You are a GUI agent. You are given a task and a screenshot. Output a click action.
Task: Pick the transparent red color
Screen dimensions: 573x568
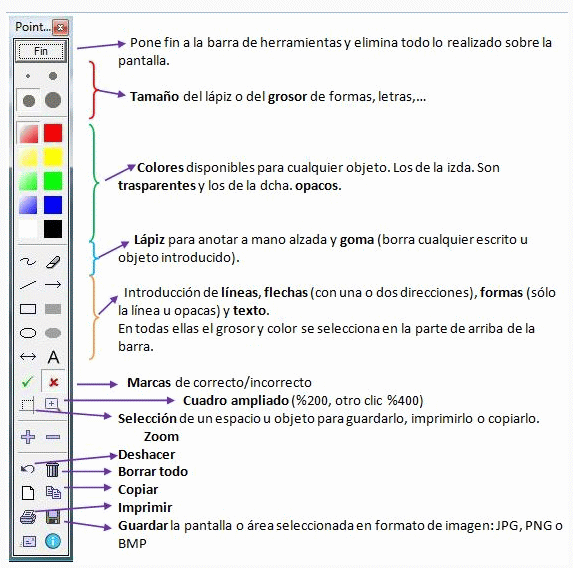pos(29,133)
